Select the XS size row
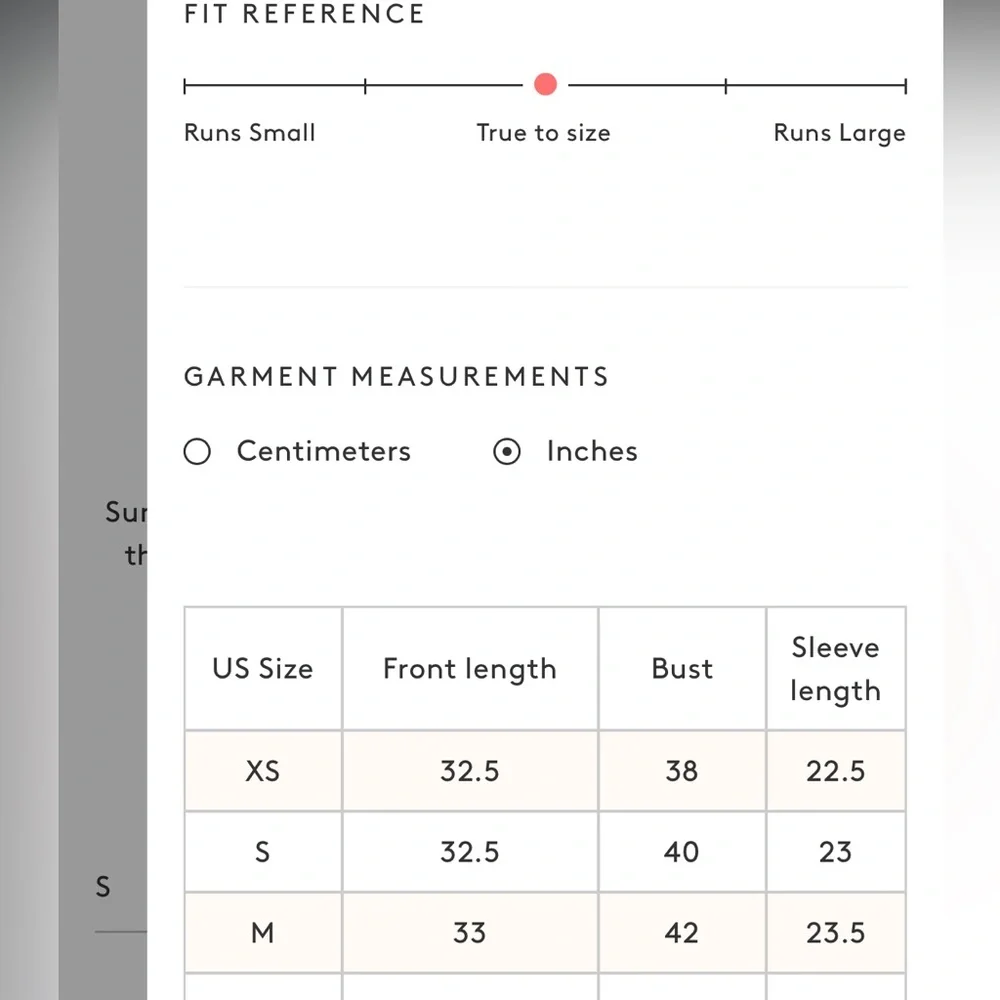Viewport: 1000px width, 1000px height. click(x=545, y=771)
